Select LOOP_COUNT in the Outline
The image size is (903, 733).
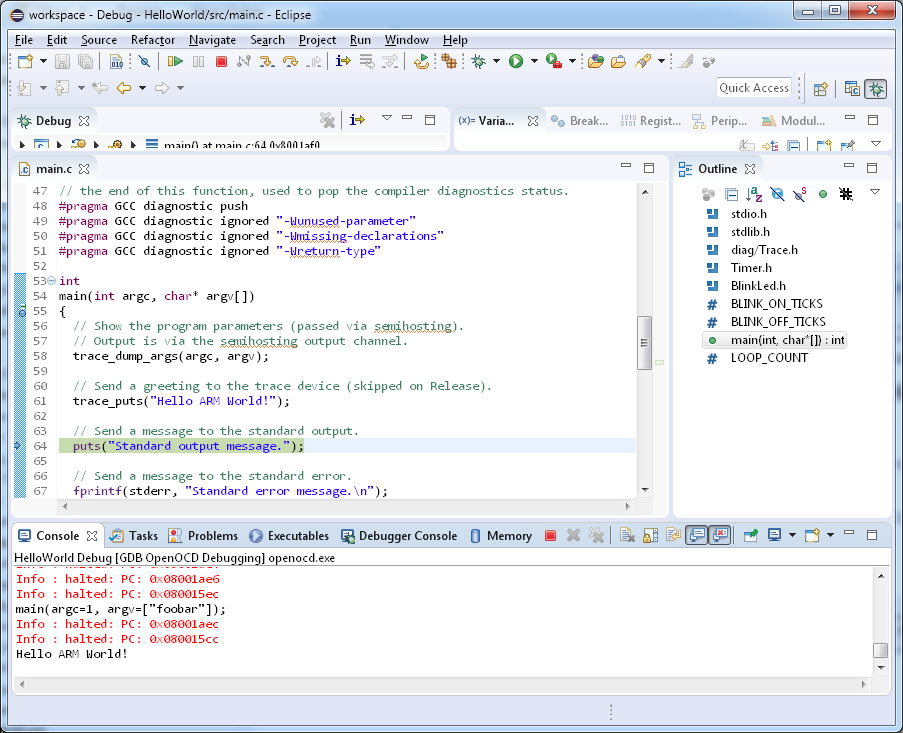[x=768, y=358]
